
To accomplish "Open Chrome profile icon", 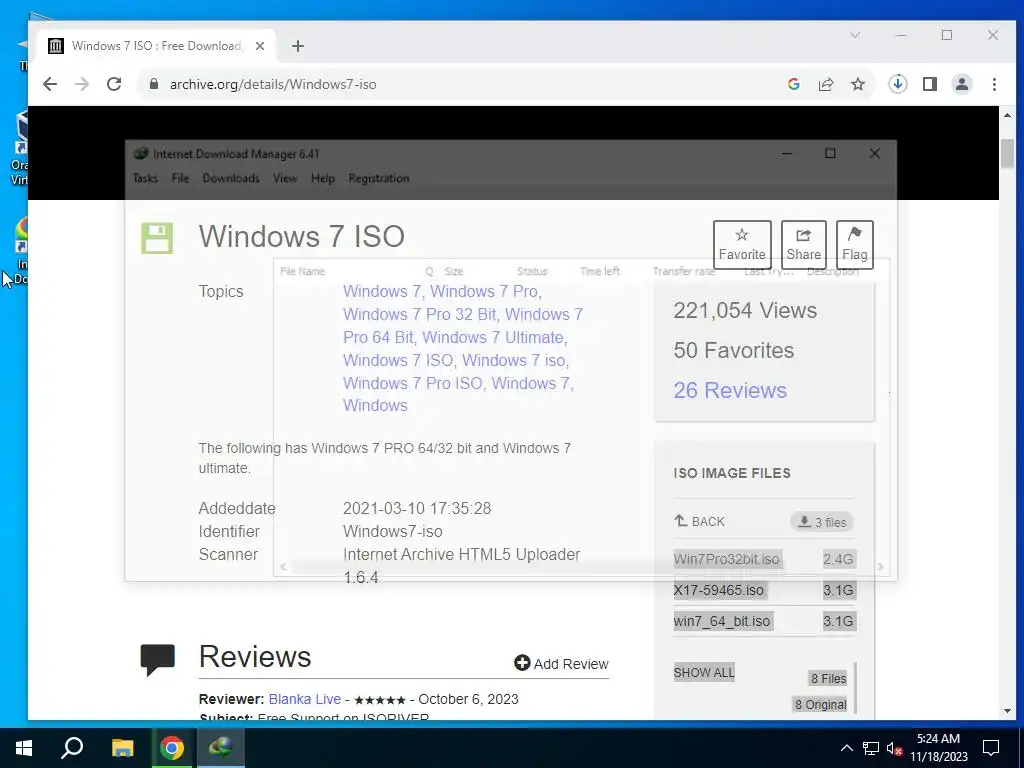I will [x=962, y=84].
